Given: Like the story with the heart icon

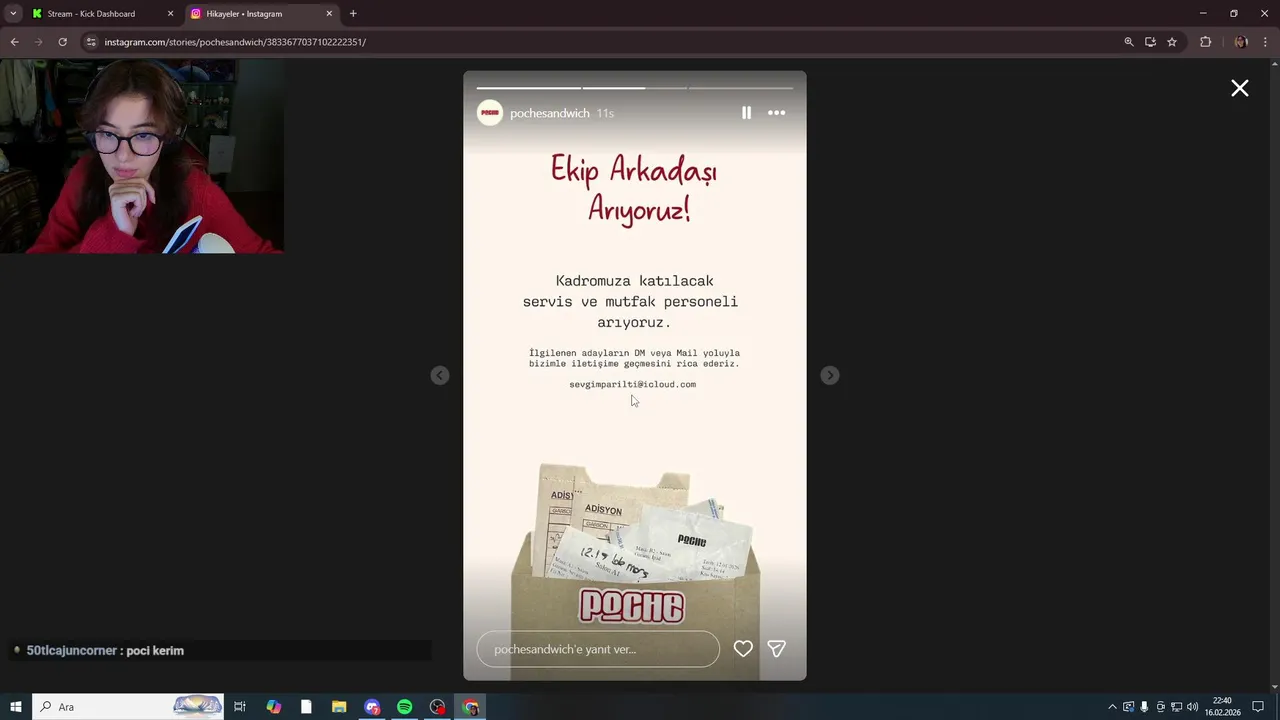Looking at the screenshot, I should click(743, 649).
